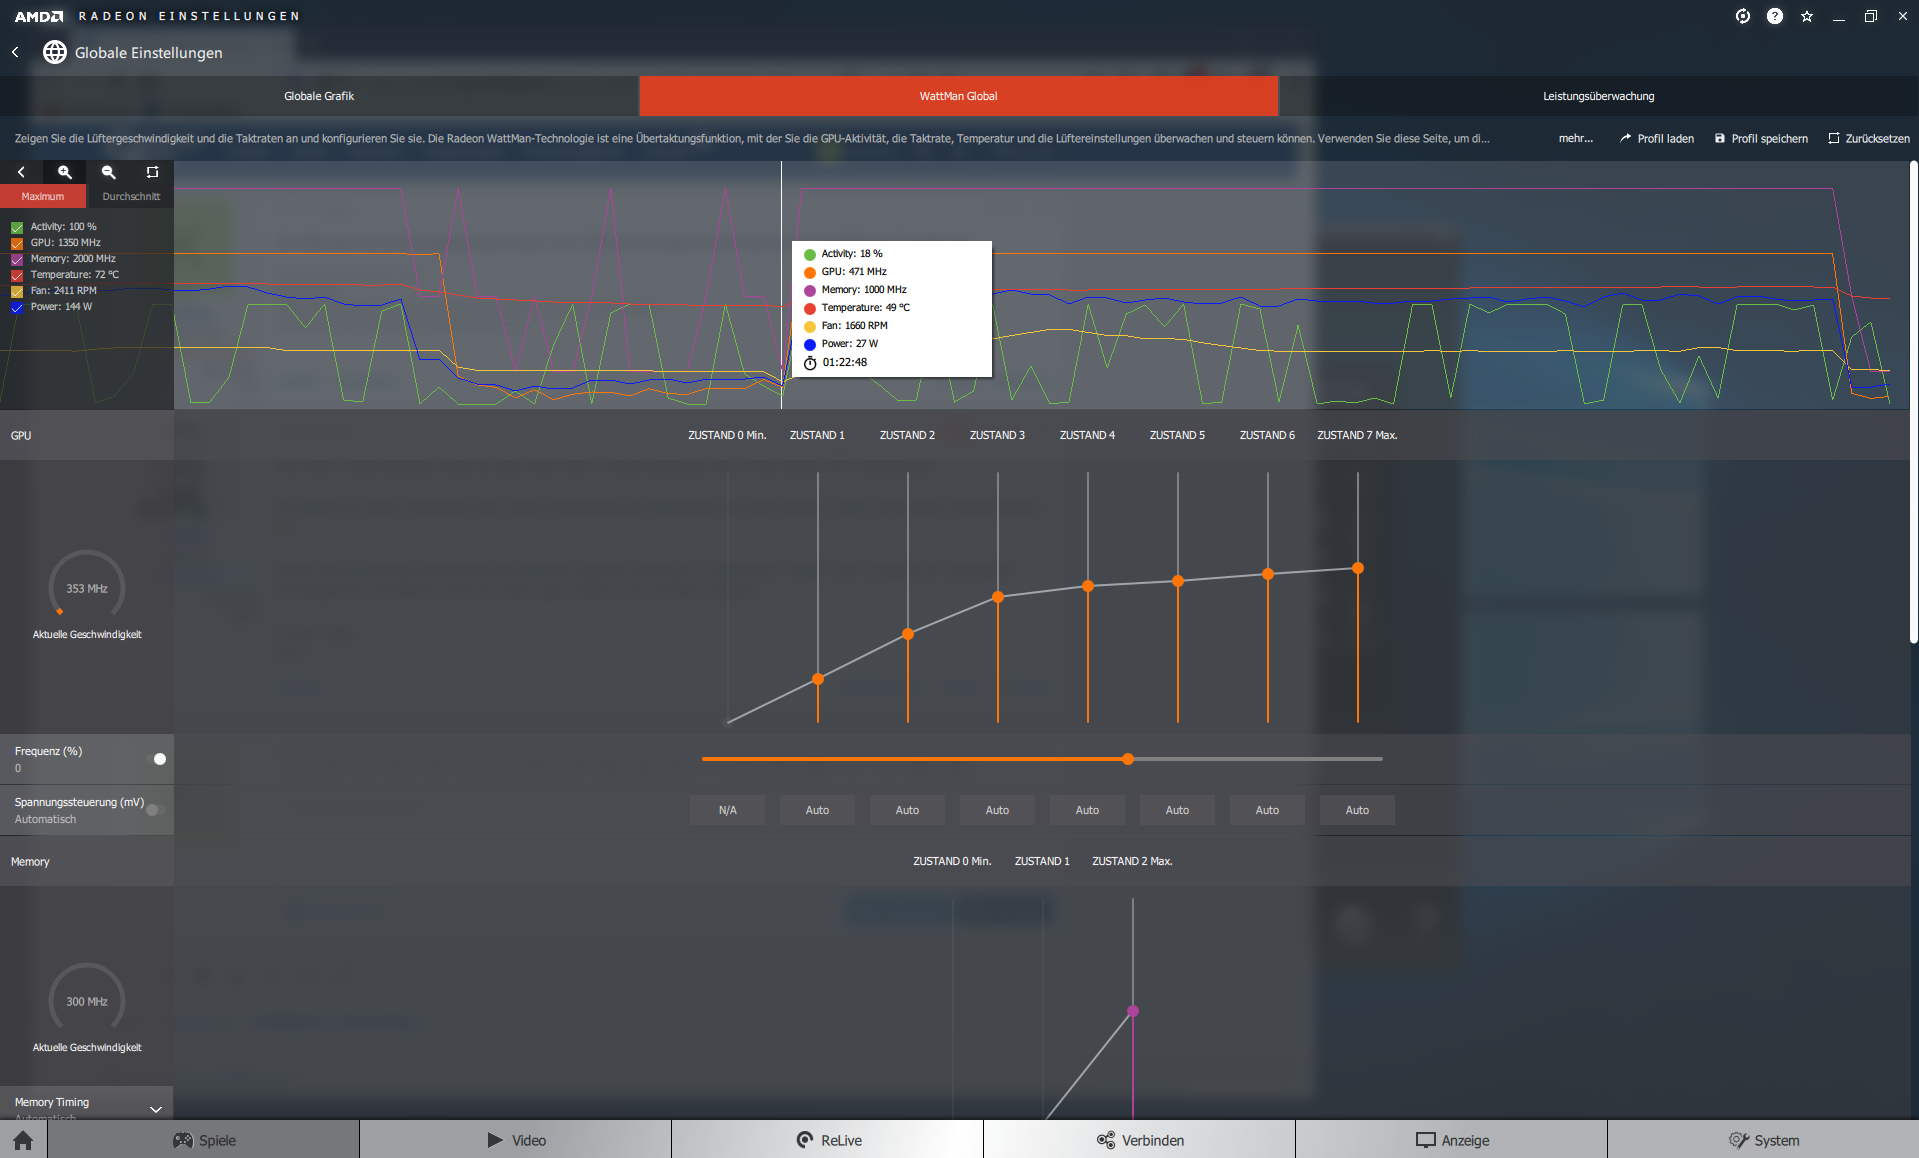Click the GPU frequency percent slider handle

pos(1128,759)
